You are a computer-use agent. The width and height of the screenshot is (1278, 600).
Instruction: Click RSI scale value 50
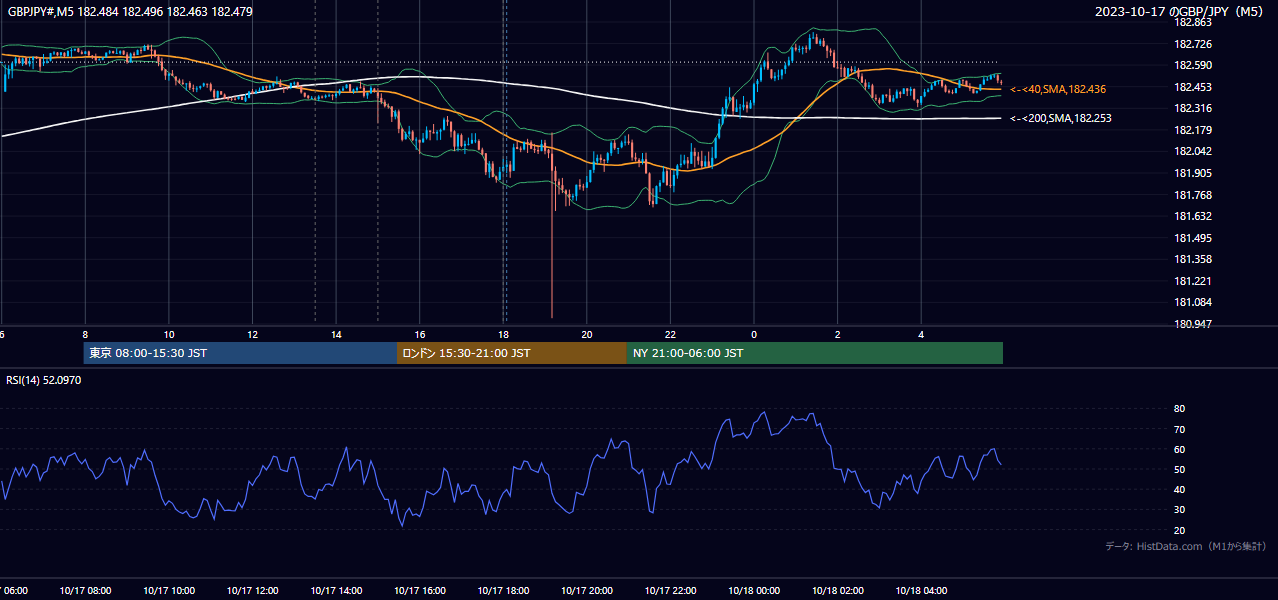pyautogui.click(x=1179, y=469)
